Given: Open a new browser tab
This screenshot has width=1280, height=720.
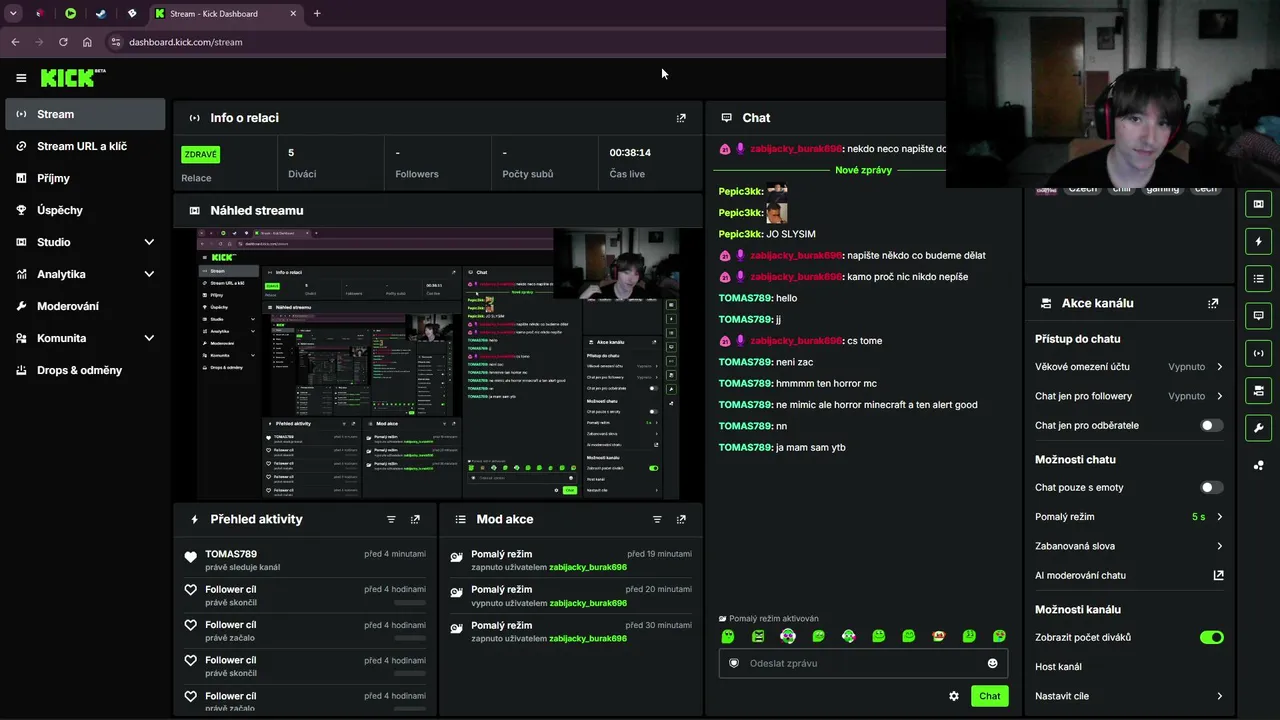Looking at the screenshot, I should click(x=317, y=14).
